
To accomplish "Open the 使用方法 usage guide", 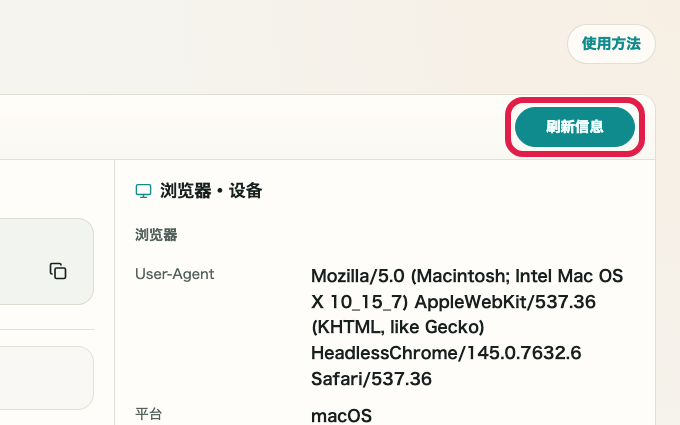I will 611,44.
